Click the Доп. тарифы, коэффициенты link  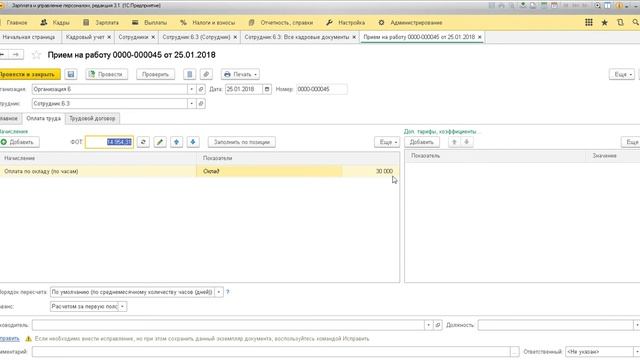pos(442,131)
